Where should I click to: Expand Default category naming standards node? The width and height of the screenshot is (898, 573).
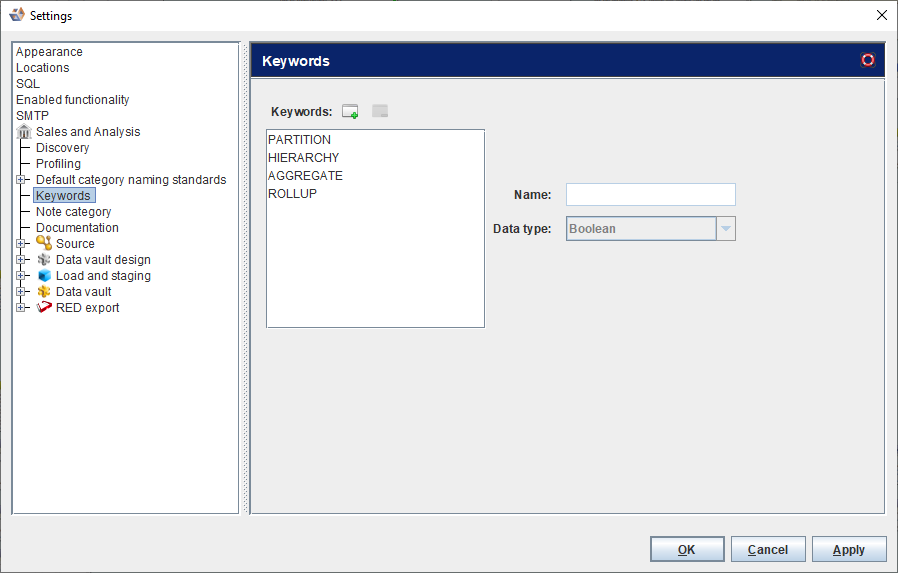click(x=21, y=180)
